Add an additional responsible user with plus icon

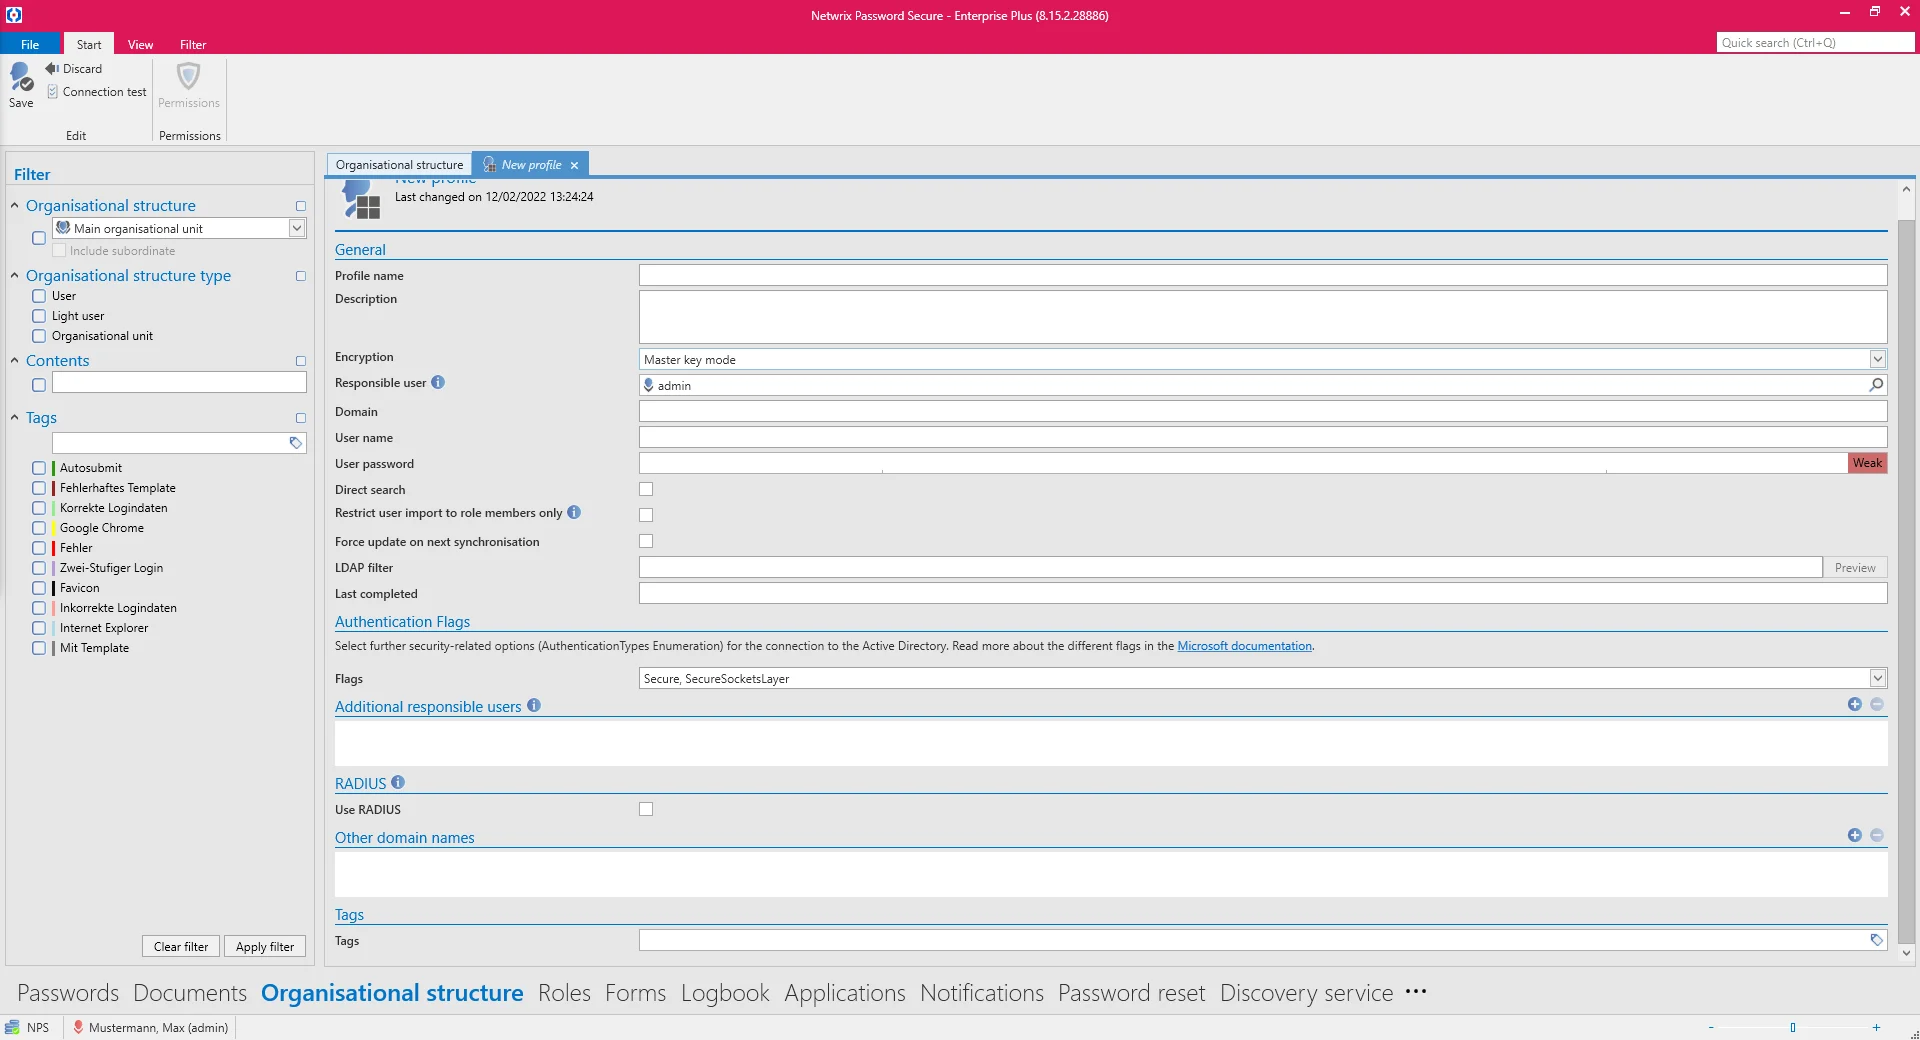click(1855, 704)
